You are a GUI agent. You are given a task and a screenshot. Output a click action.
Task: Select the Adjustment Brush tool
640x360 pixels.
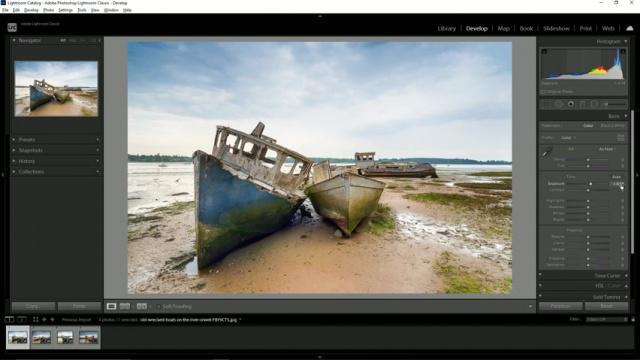[x=614, y=104]
